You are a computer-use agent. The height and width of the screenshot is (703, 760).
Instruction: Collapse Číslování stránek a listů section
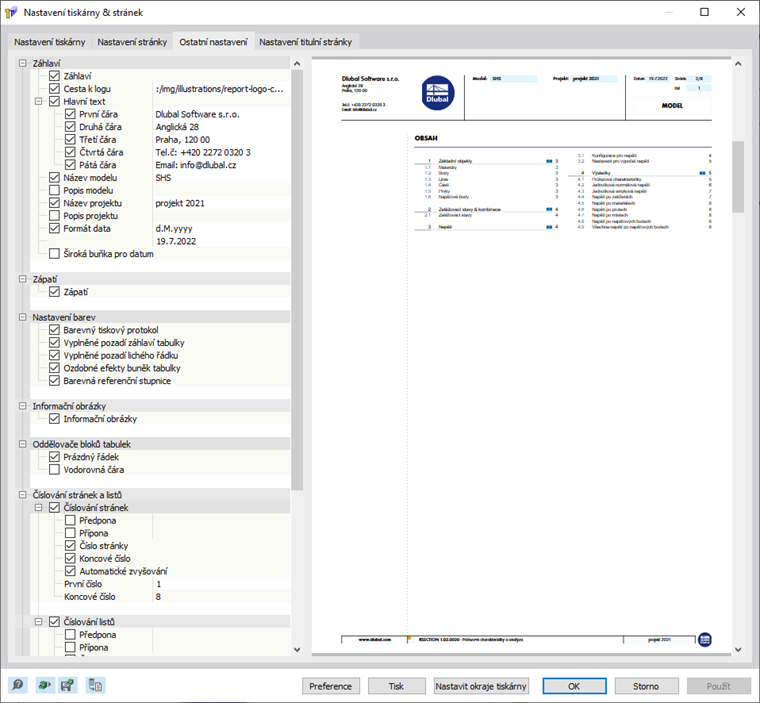click(x=22, y=495)
